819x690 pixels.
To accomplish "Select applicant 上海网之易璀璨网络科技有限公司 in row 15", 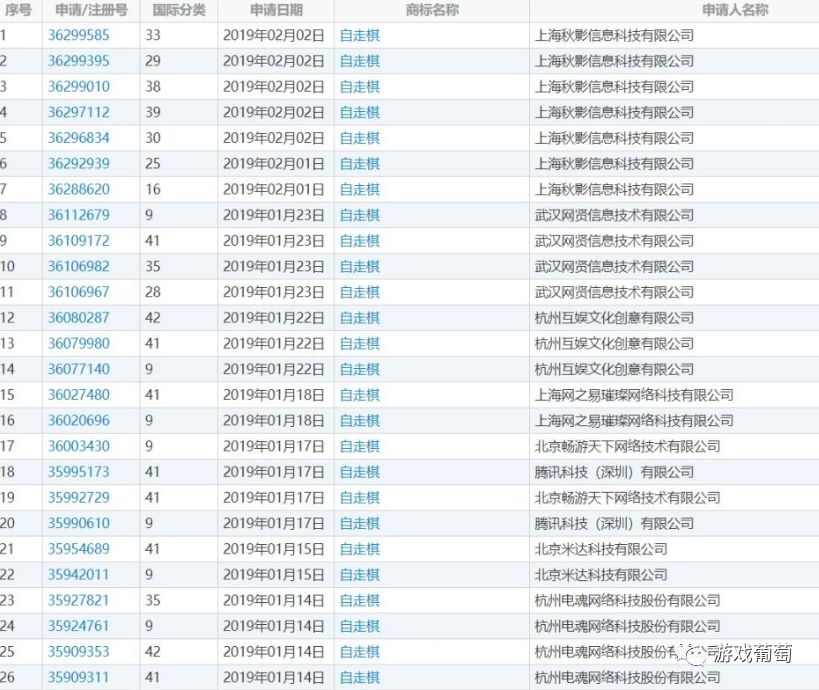I will point(634,395).
